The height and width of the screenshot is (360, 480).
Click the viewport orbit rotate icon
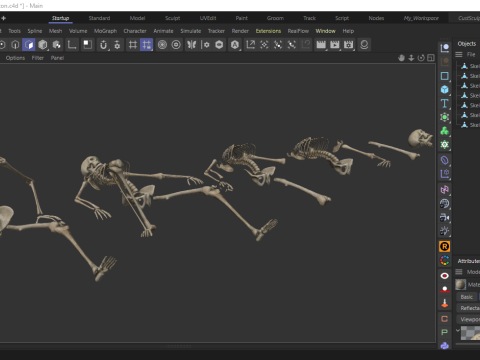click(x=421, y=58)
